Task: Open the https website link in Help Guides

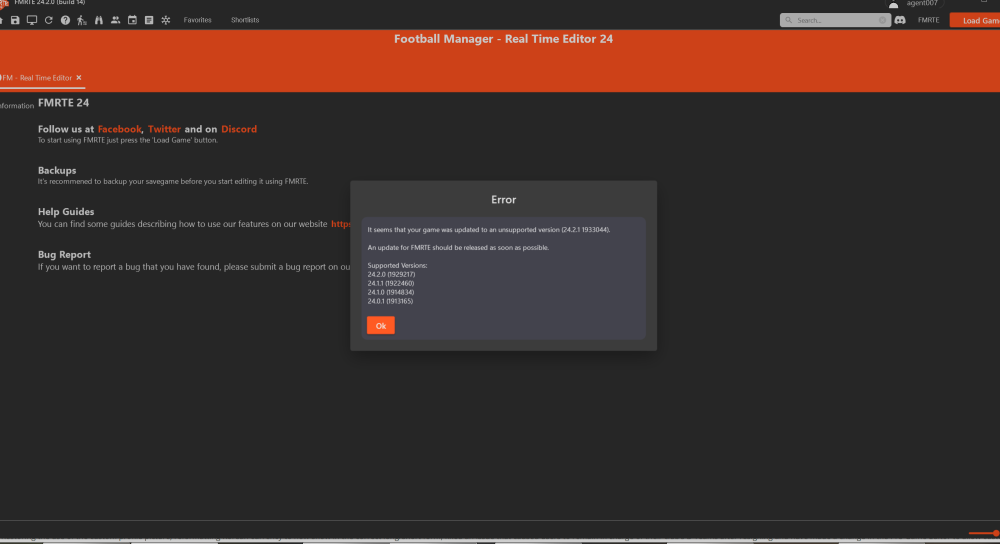Action: click(341, 224)
